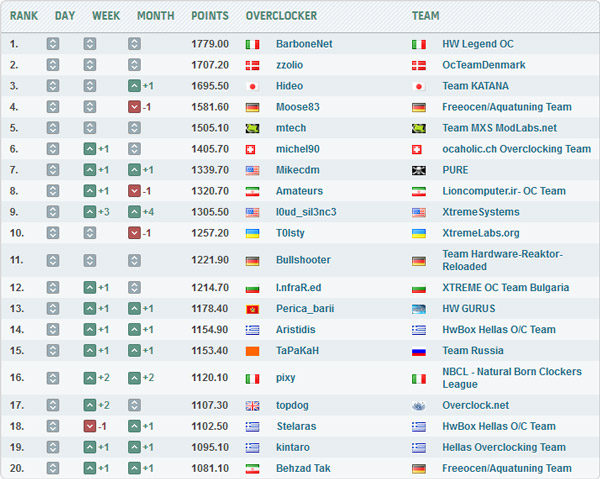Open the HW Legend OC team page
The height and width of the screenshot is (479, 600).
(x=478, y=44)
